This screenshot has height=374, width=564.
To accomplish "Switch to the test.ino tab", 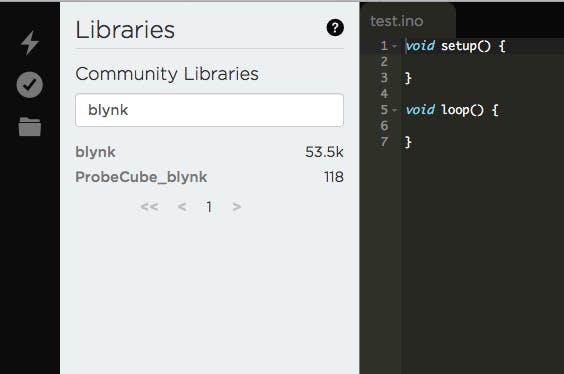I will (397, 21).
